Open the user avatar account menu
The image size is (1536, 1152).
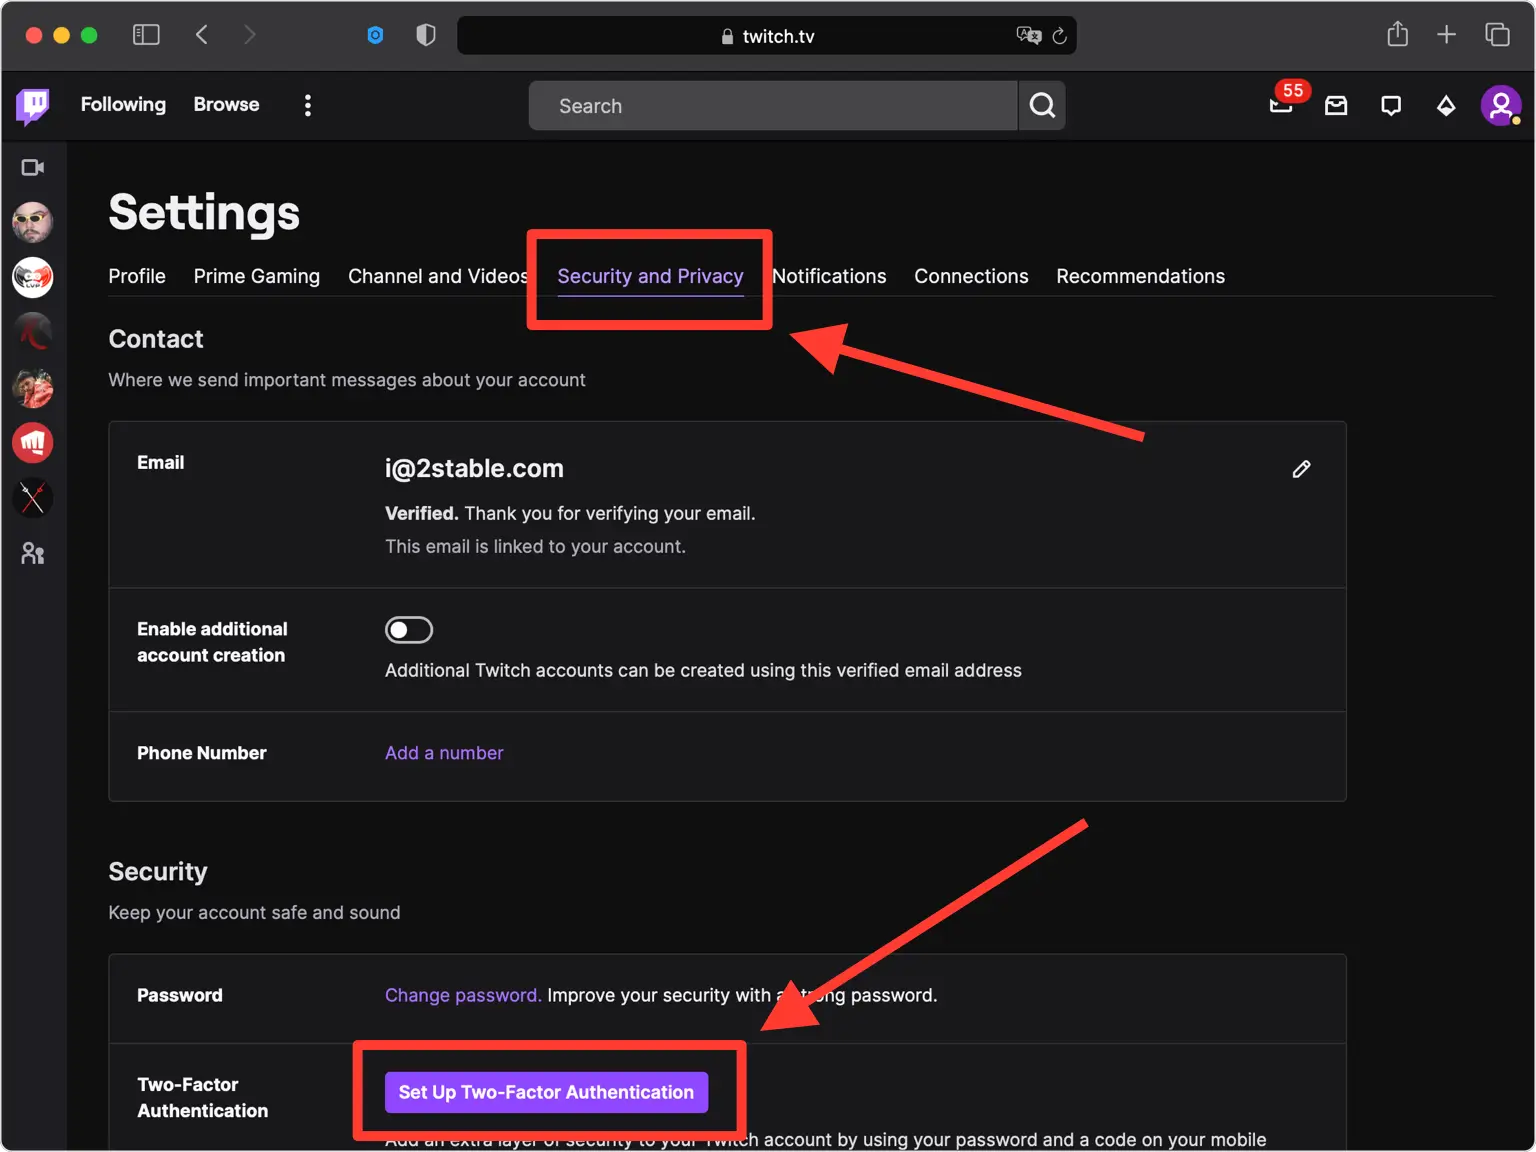point(1501,105)
